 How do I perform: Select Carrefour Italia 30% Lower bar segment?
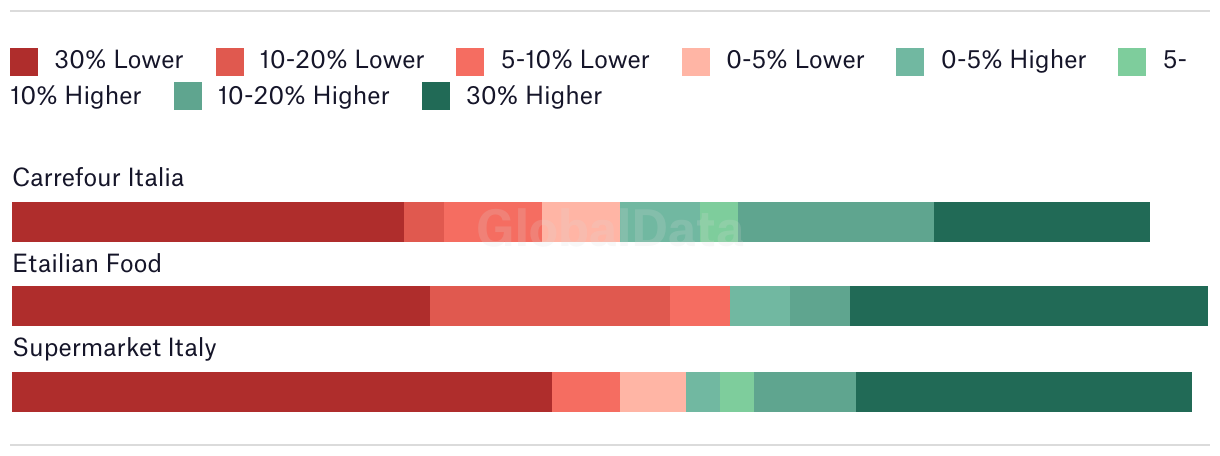coord(208,222)
